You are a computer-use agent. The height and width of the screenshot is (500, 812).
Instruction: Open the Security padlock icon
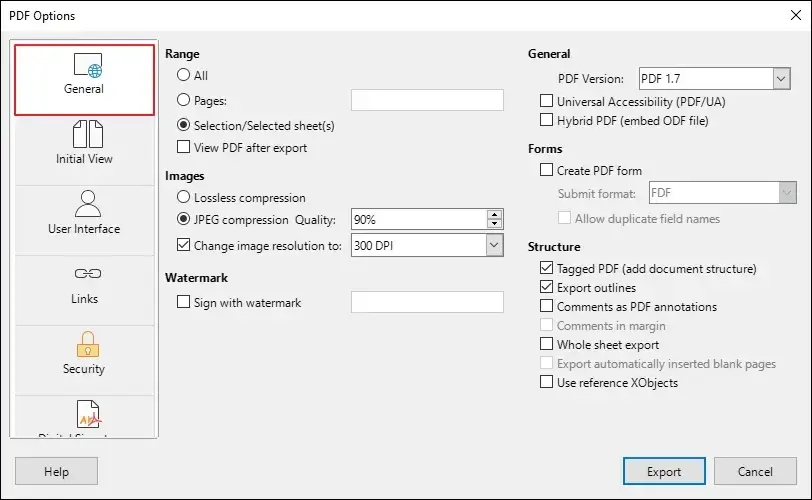[x=88, y=345]
